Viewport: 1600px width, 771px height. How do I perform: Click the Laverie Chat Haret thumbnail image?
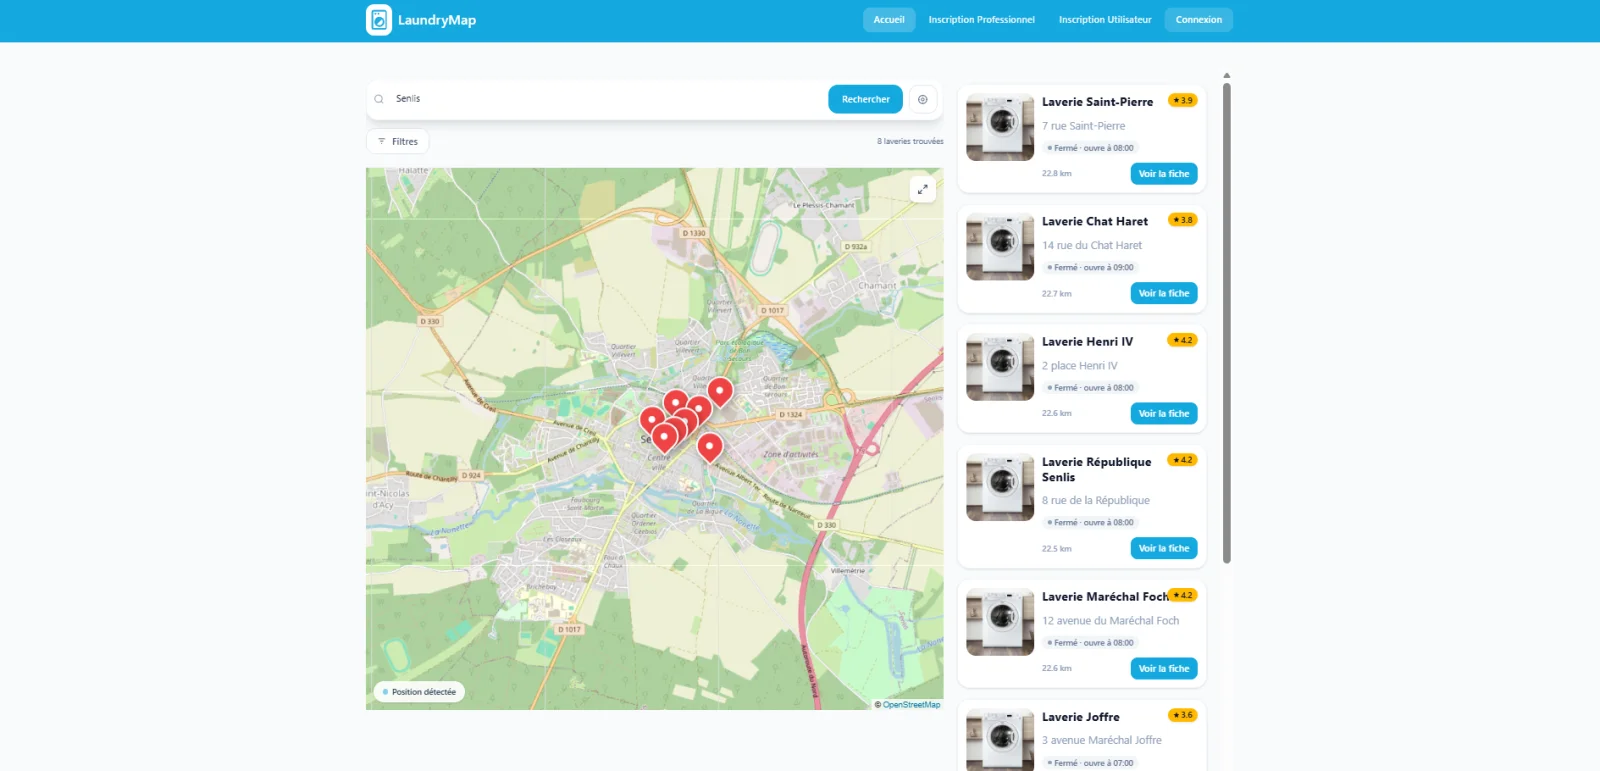[1000, 247]
